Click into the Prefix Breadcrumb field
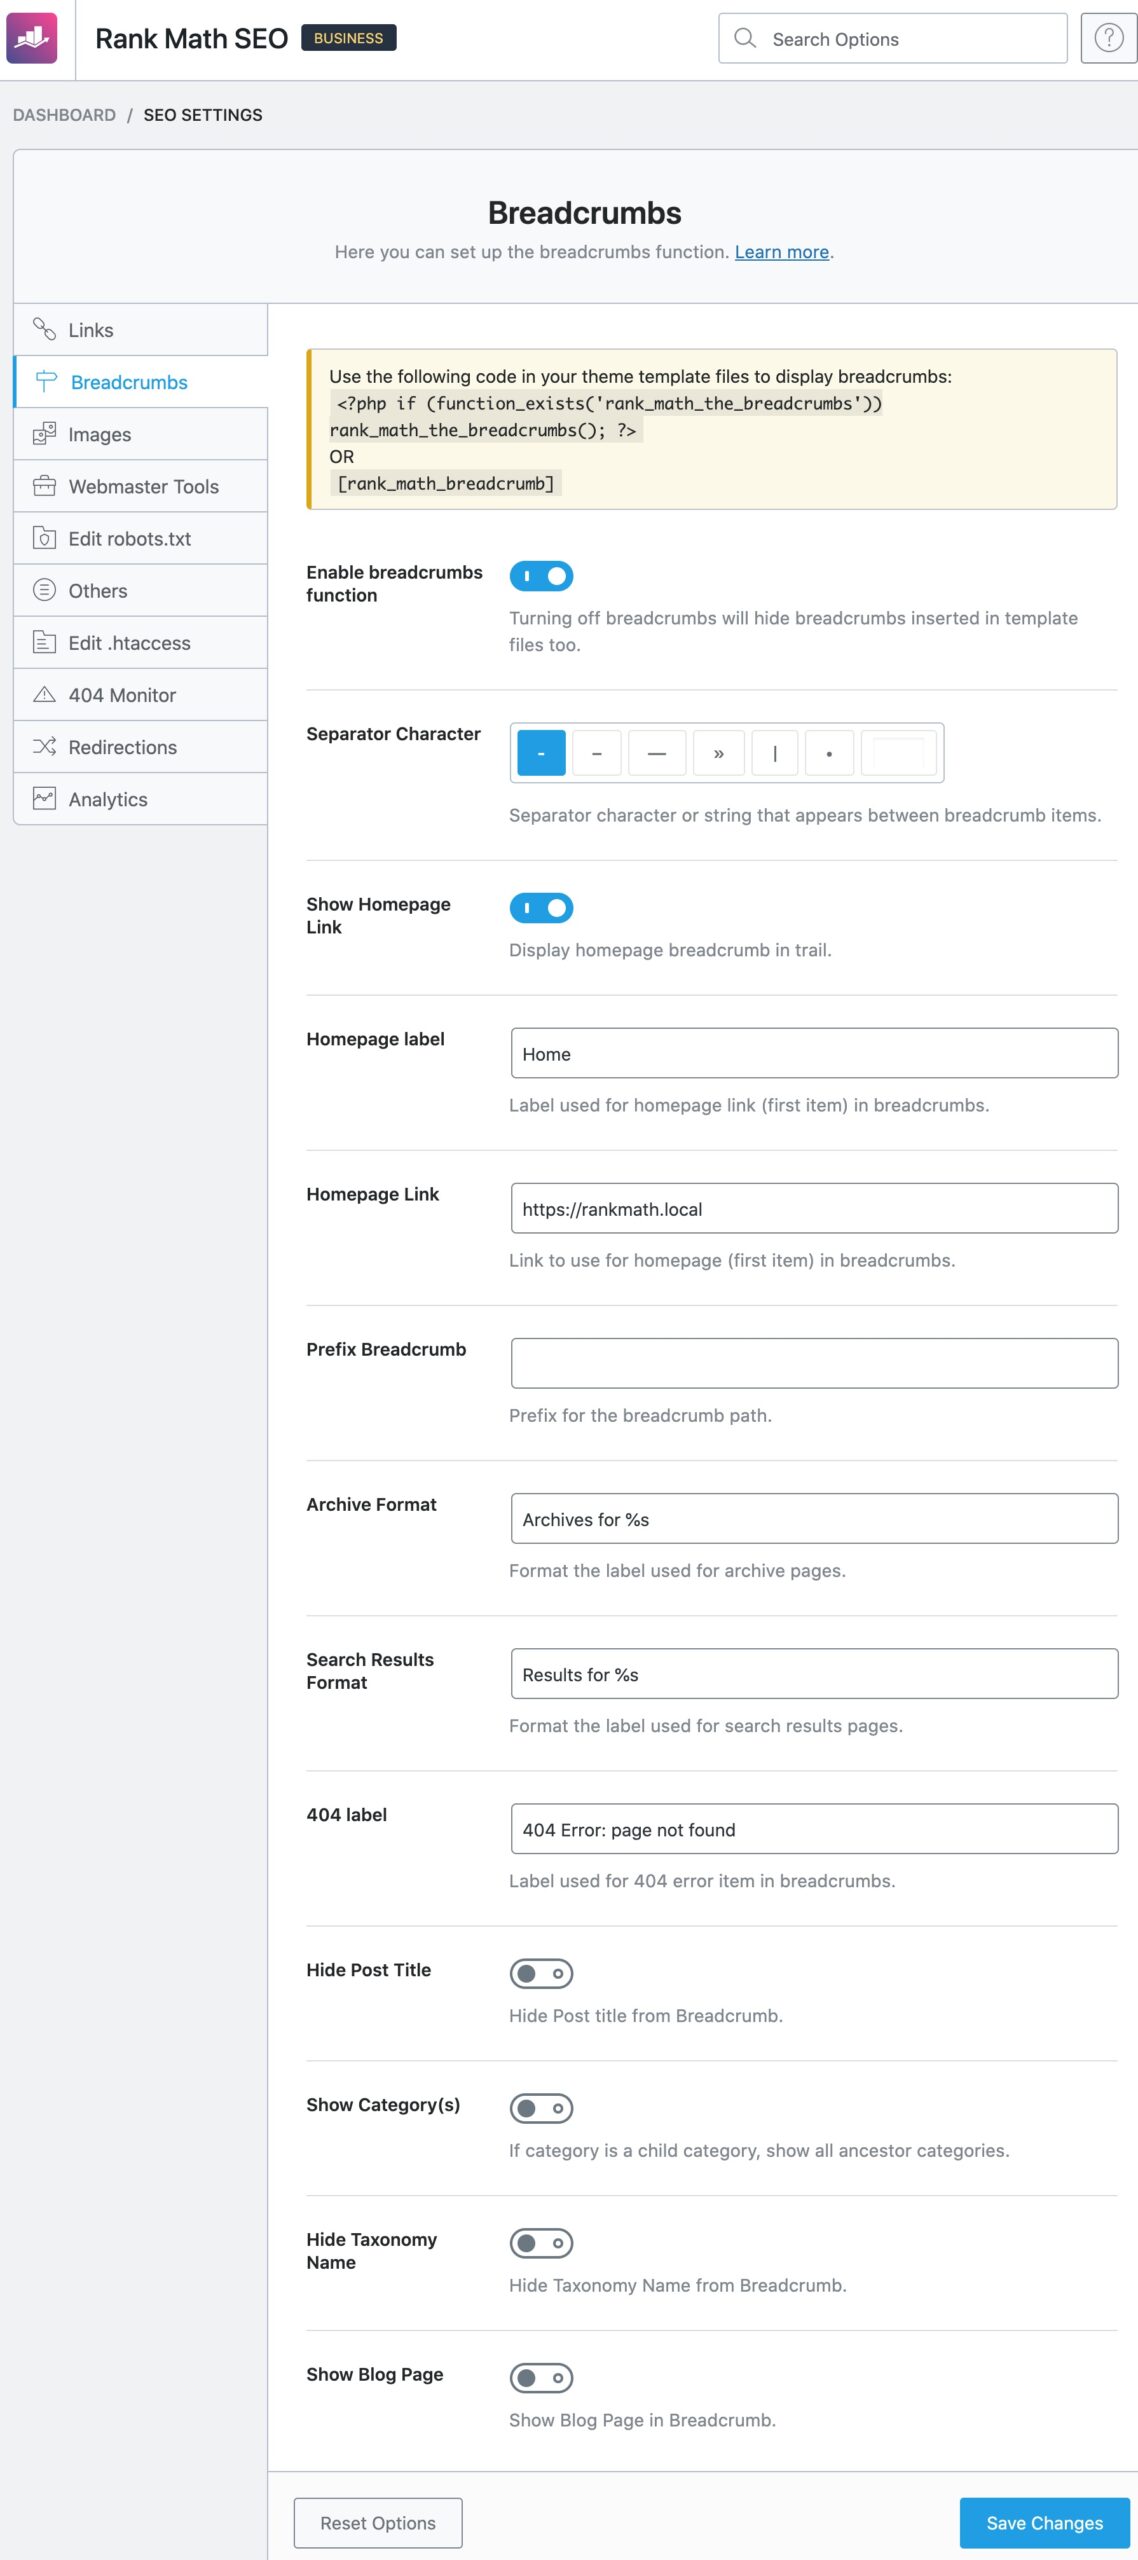Screen dimensions: 1138x2560 (813, 1363)
